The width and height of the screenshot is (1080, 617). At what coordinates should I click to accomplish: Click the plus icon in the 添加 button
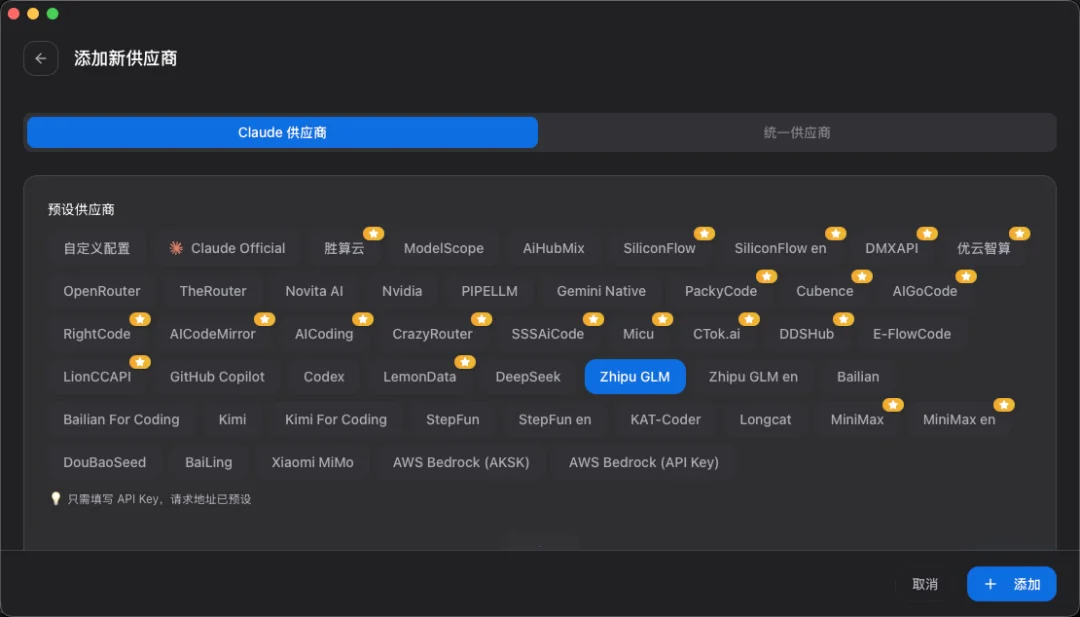[990, 584]
